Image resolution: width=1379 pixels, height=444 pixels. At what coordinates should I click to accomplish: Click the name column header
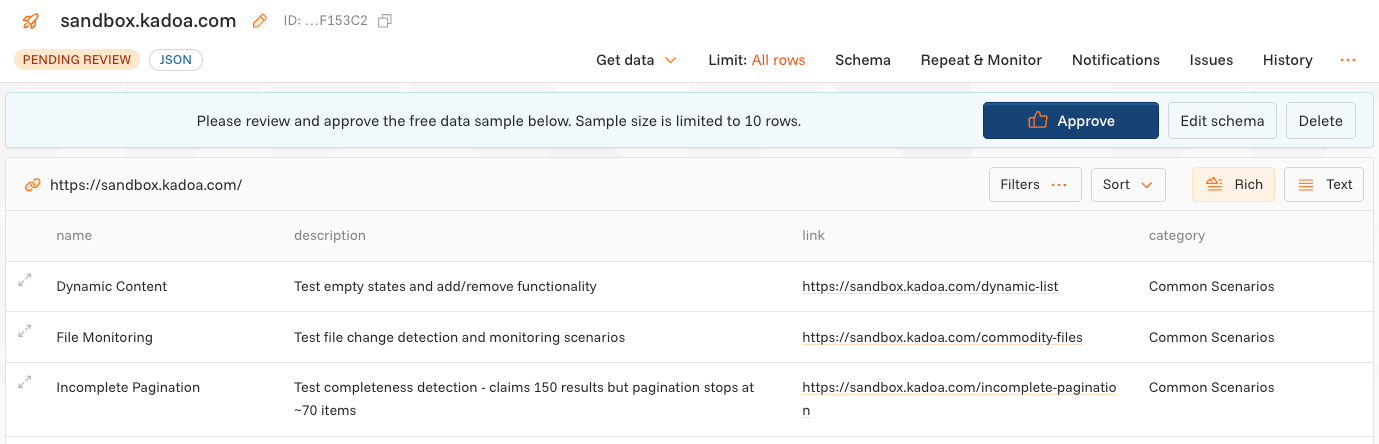tap(74, 236)
